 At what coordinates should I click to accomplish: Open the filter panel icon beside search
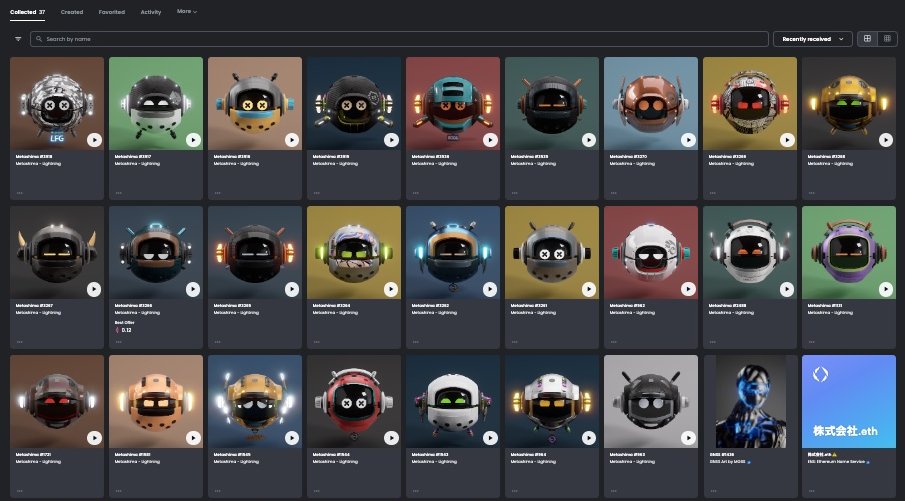point(18,39)
